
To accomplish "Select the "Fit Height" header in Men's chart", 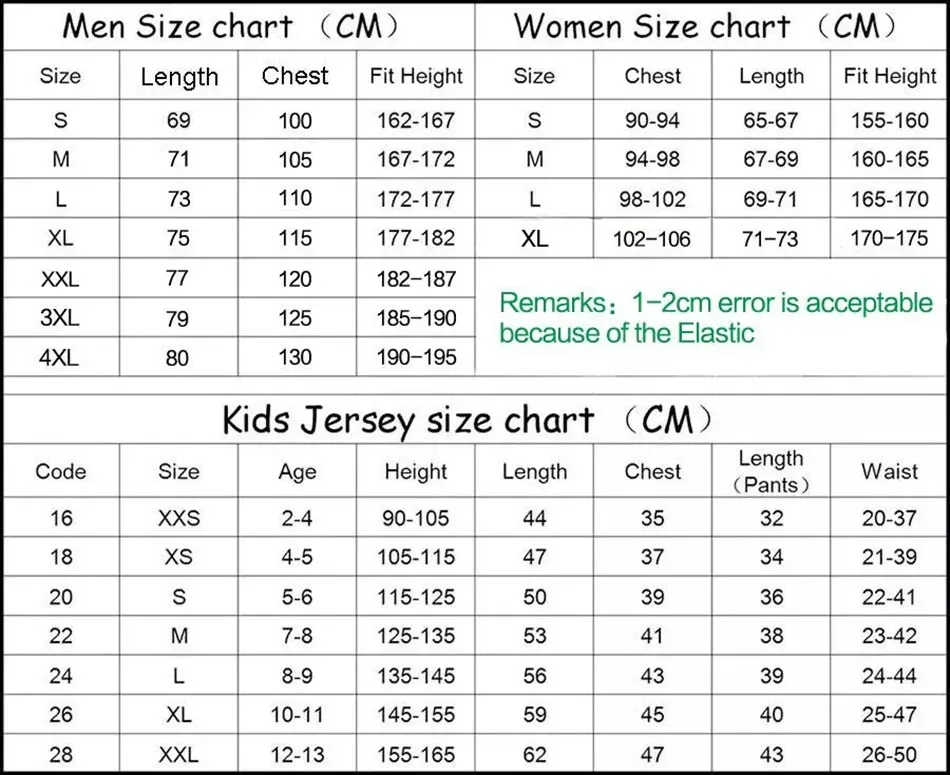I will 416,76.
